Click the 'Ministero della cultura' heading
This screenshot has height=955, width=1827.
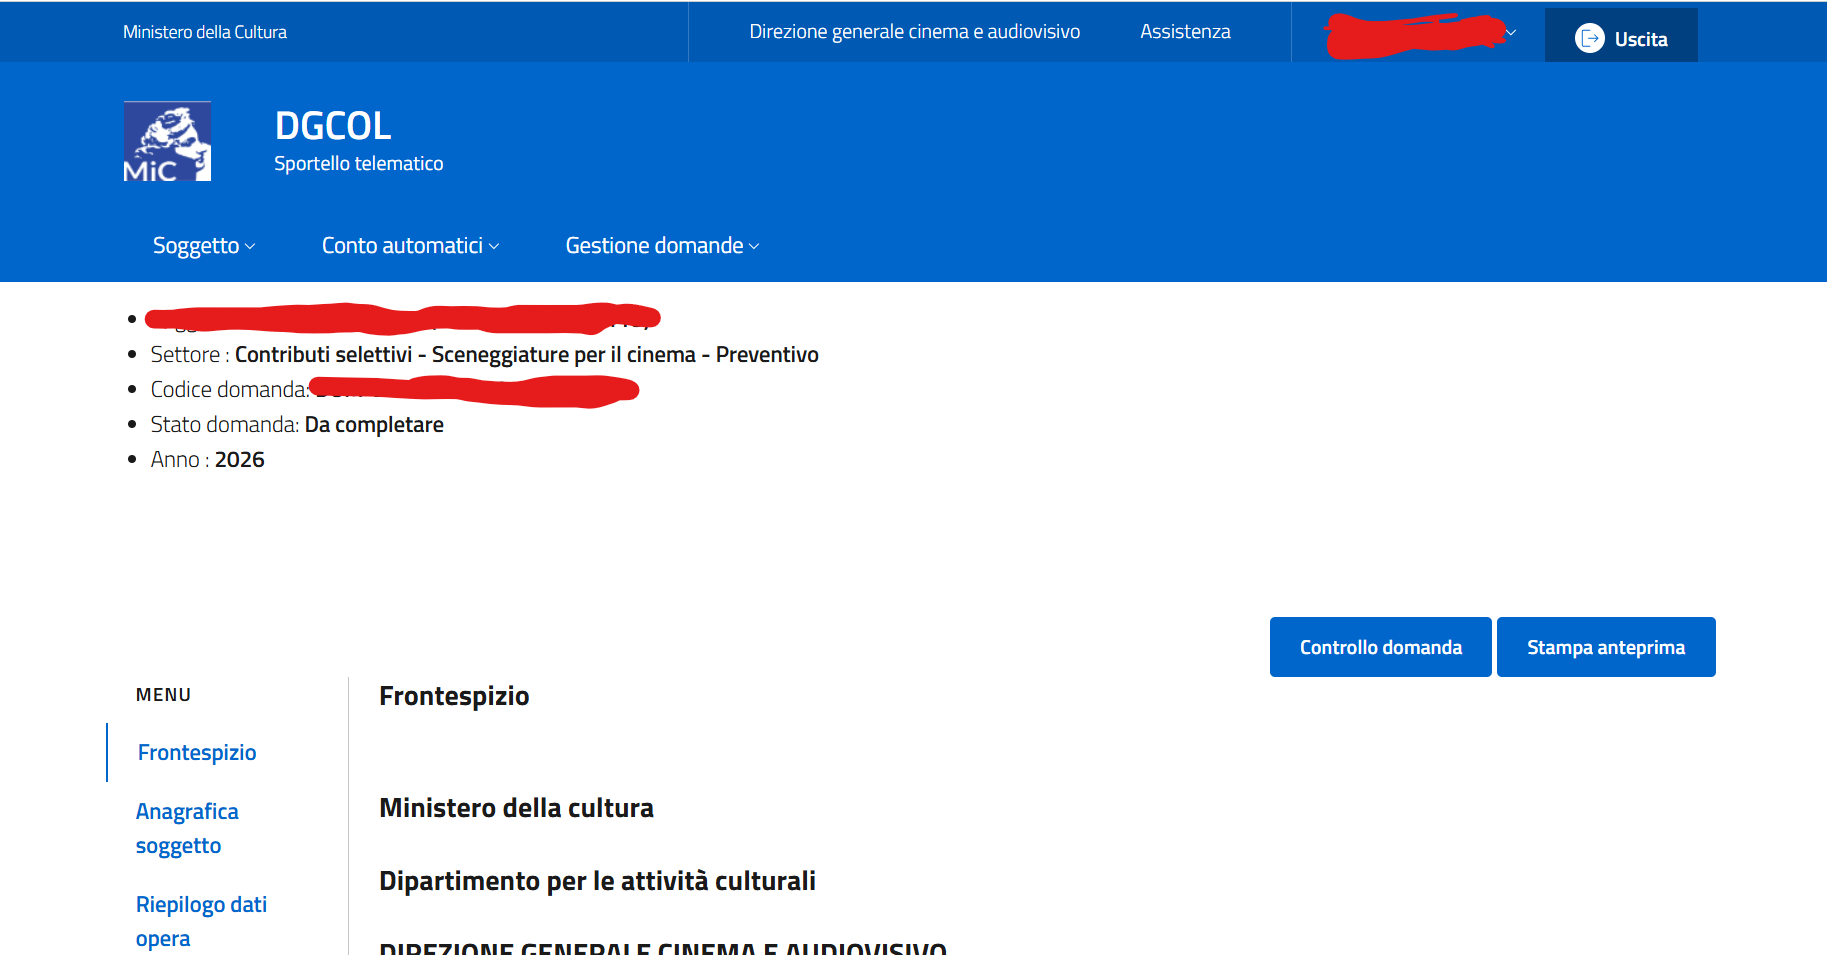(x=516, y=808)
